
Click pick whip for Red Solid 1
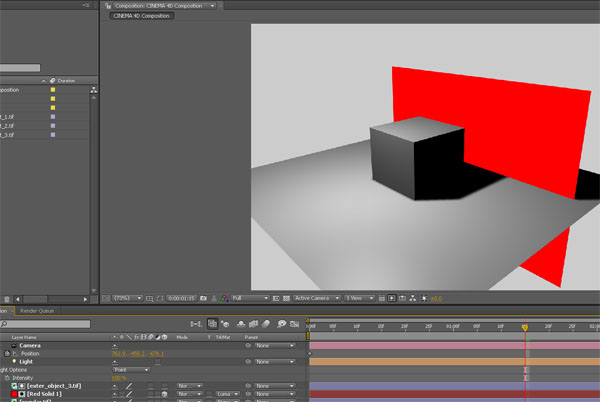coord(248,394)
